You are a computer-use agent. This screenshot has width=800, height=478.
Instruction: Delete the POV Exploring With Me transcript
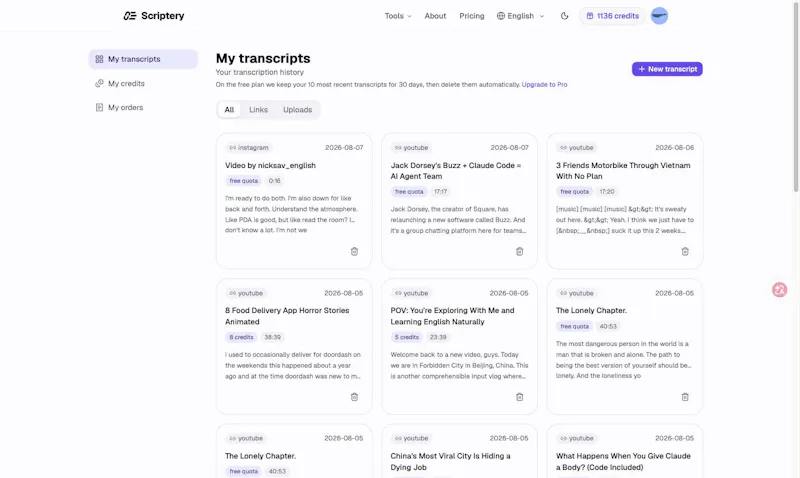(x=519, y=397)
